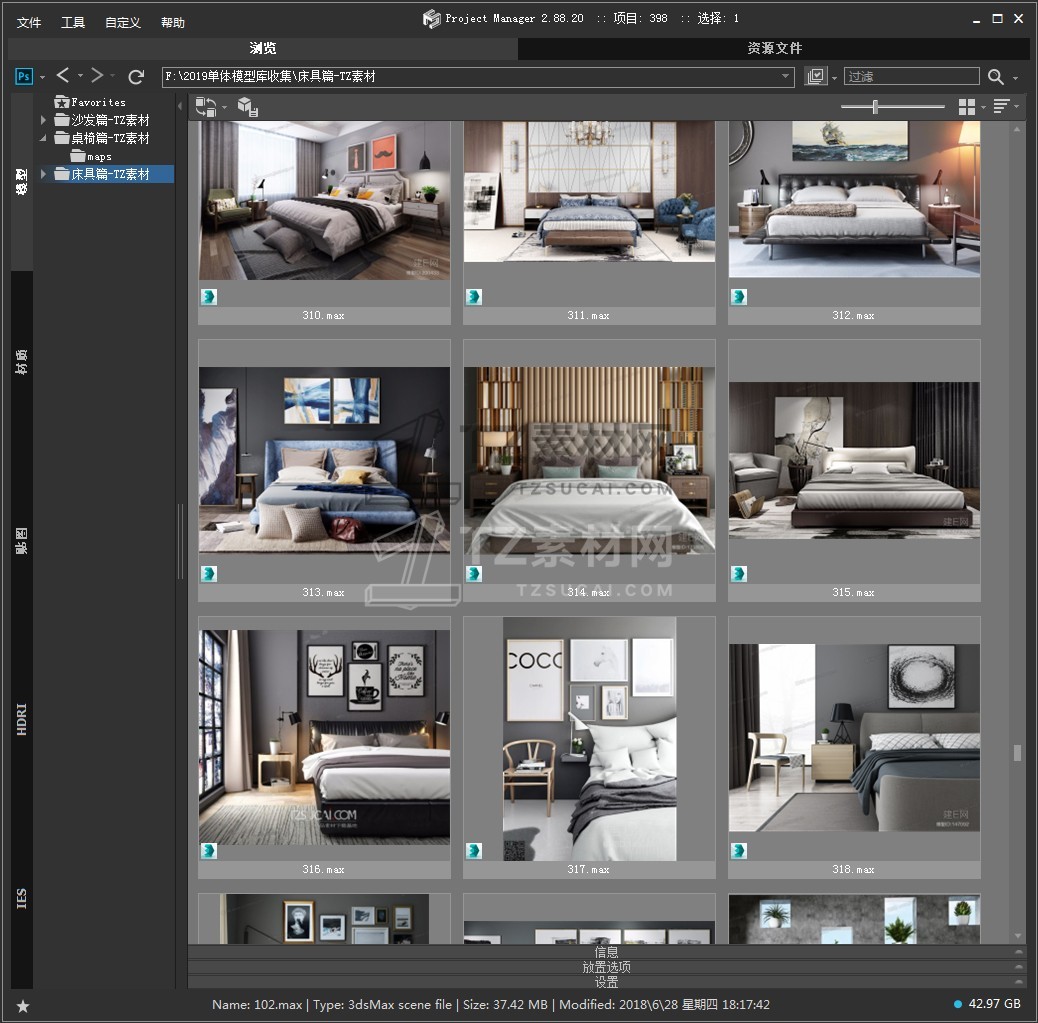Collapse the 桌椅篇-TZ素材 folder
Viewport: 1038px width, 1023px height.
[43, 138]
